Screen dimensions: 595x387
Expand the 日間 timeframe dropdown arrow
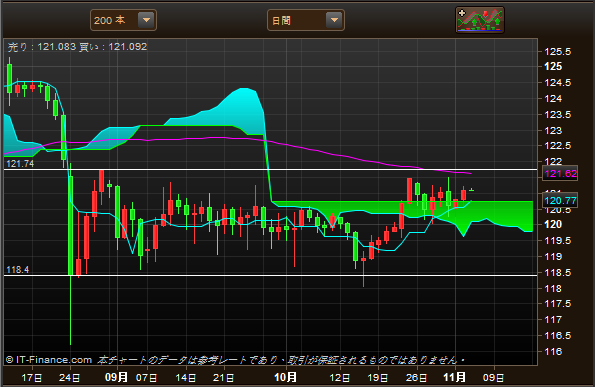(x=334, y=20)
